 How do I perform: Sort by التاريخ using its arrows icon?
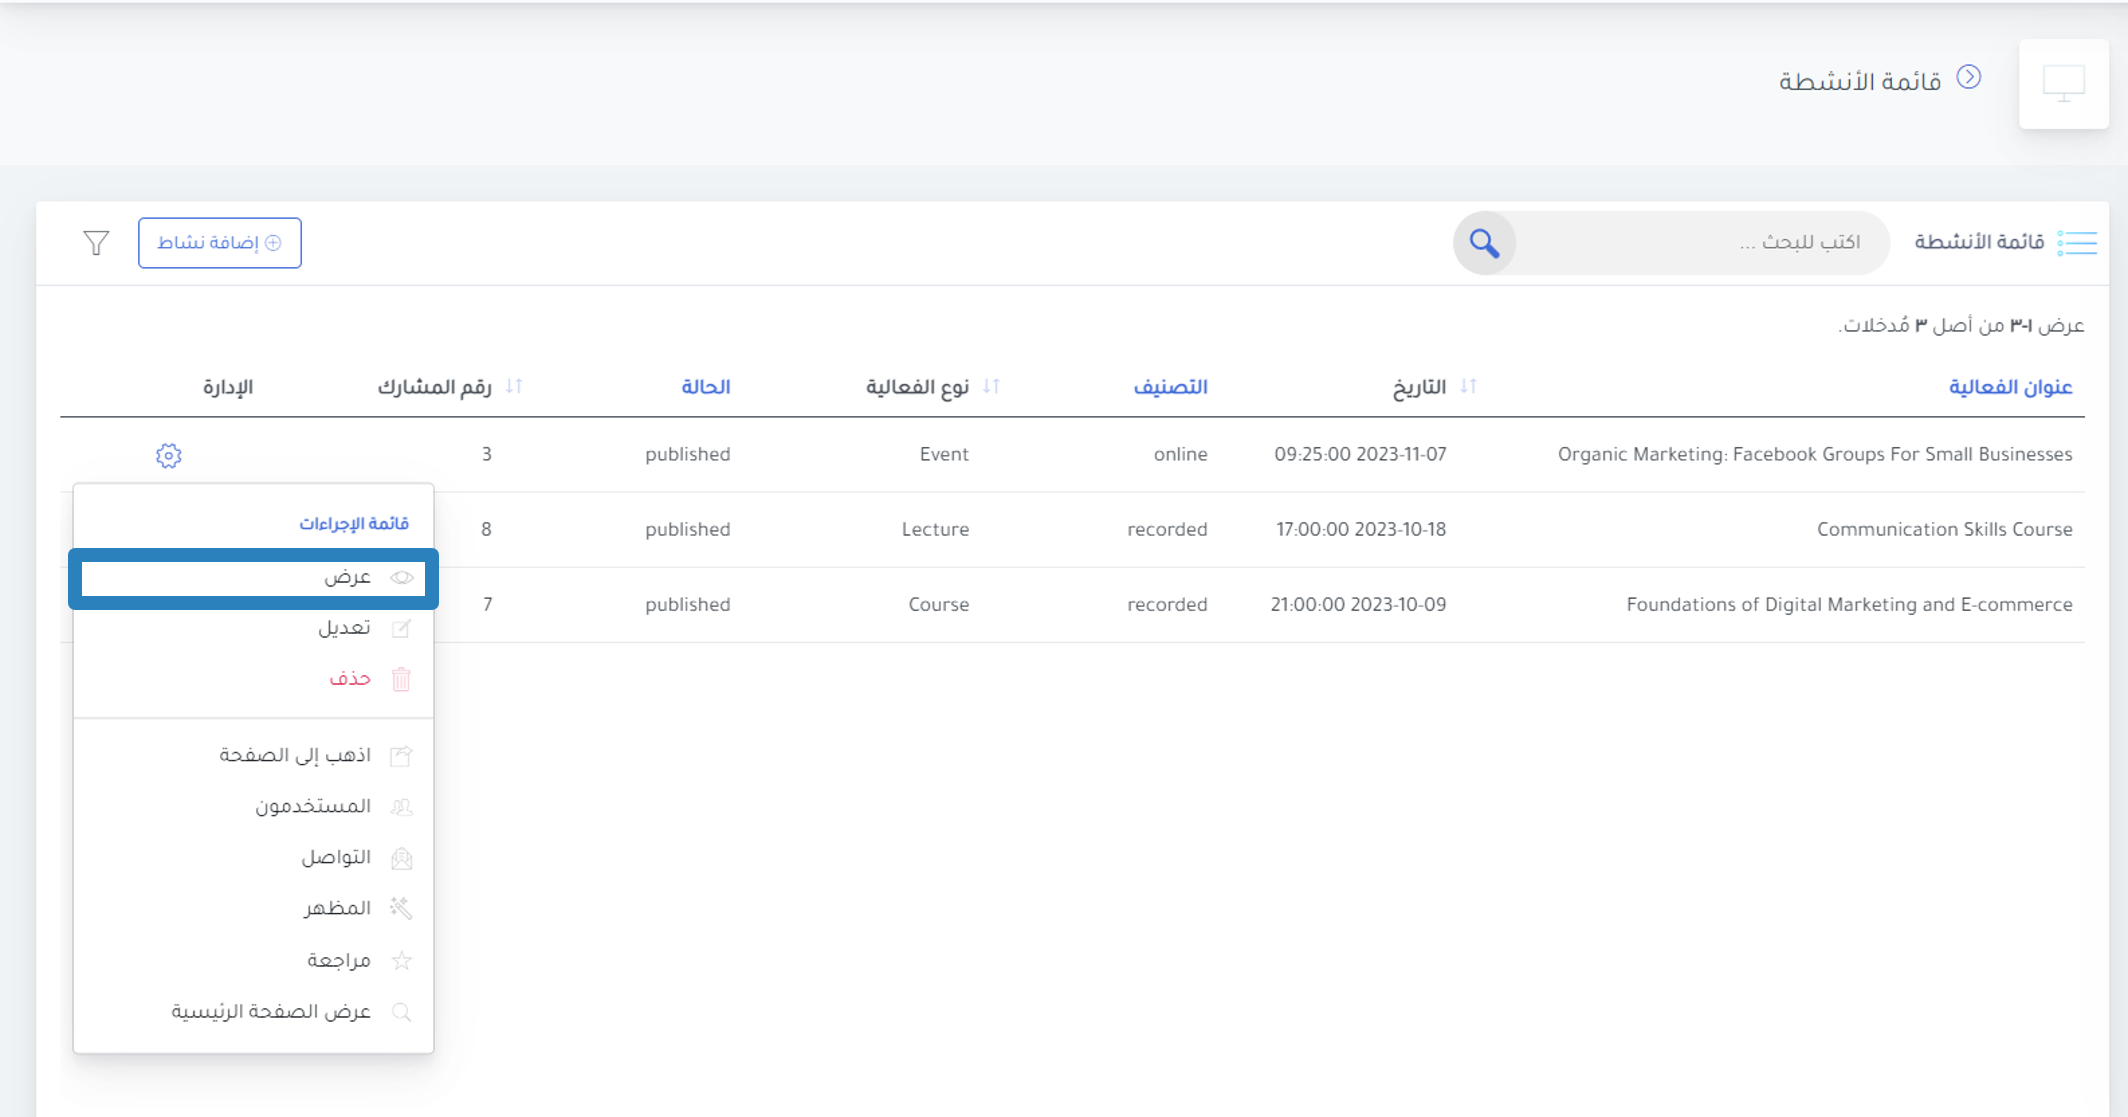coord(1468,386)
